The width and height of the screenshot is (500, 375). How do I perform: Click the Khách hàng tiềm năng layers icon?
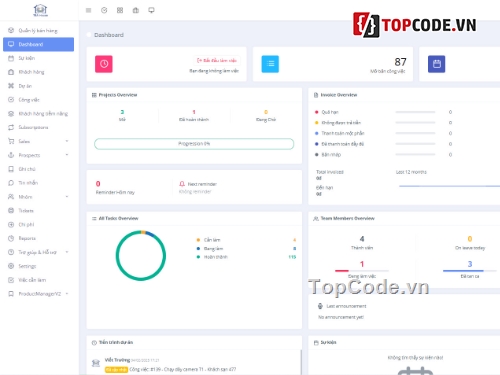[x=11, y=114]
